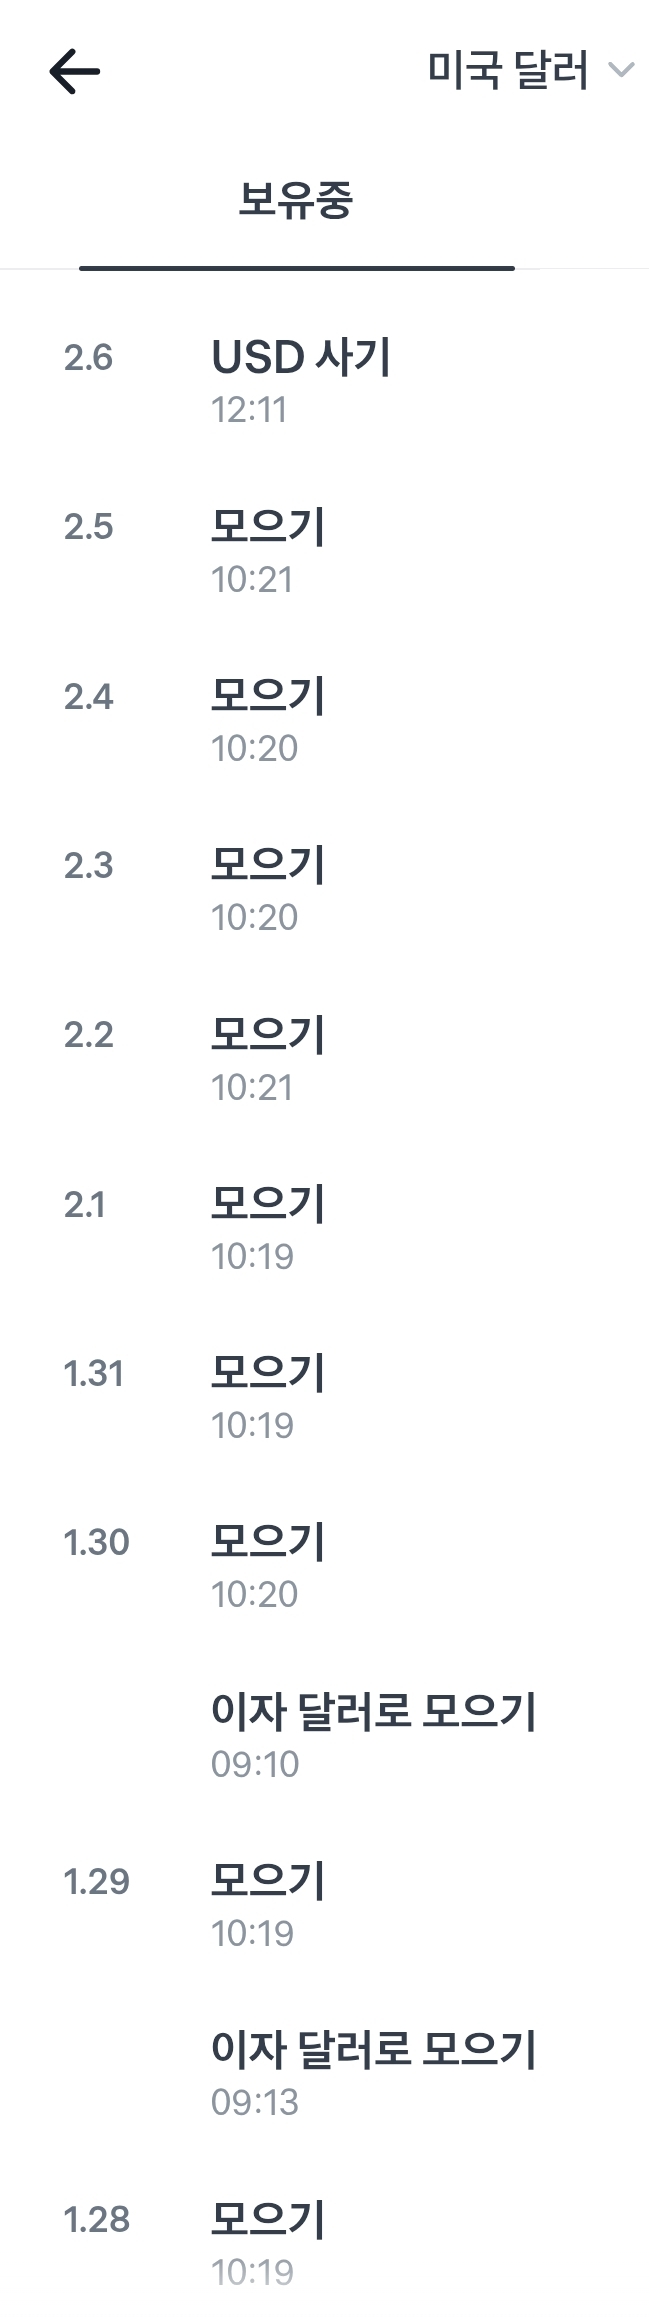Open the 미국 달러 currency dropdown
Viewport: 649px width, 2320px height.
coord(508,71)
